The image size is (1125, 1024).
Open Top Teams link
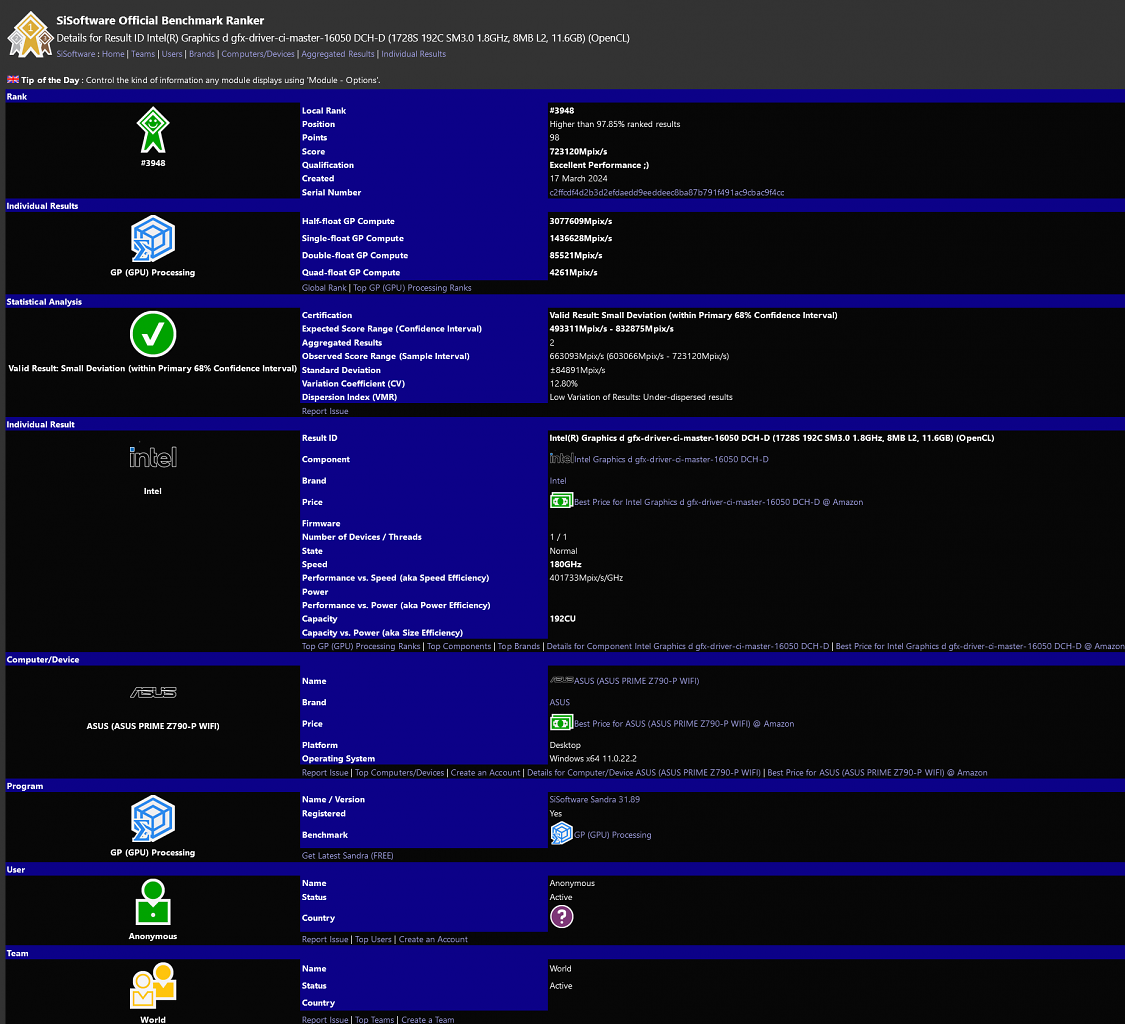point(375,1020)
